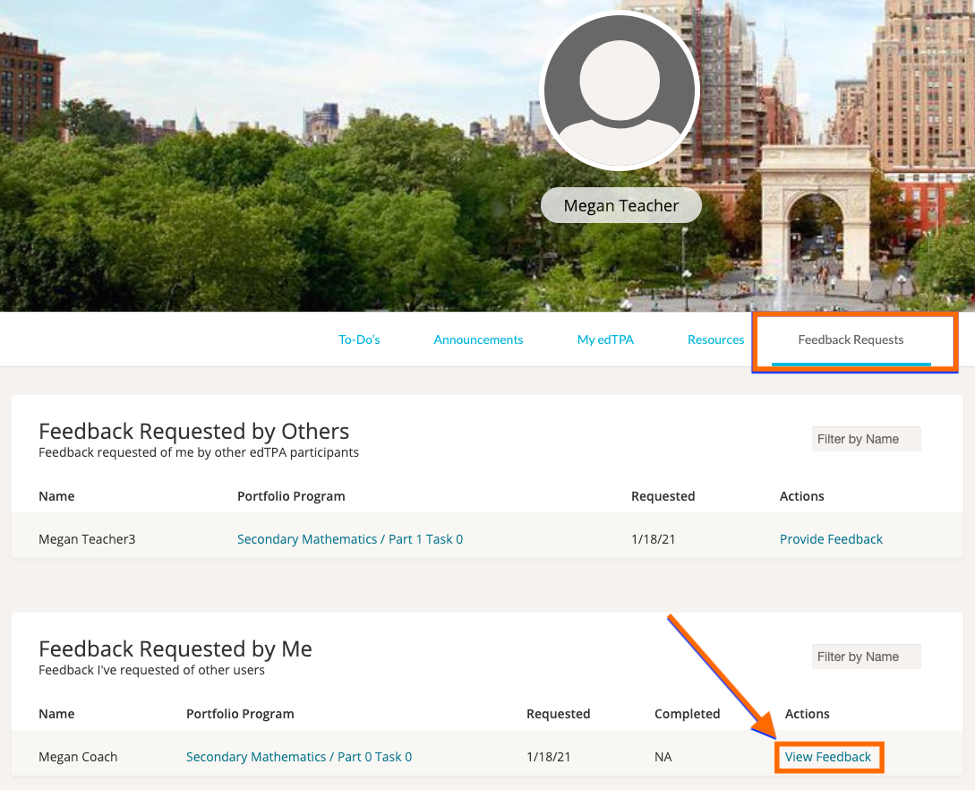Go to the My edTPA tab
The width and height of the screenshot is (977, 791).
tap(605, 340)
